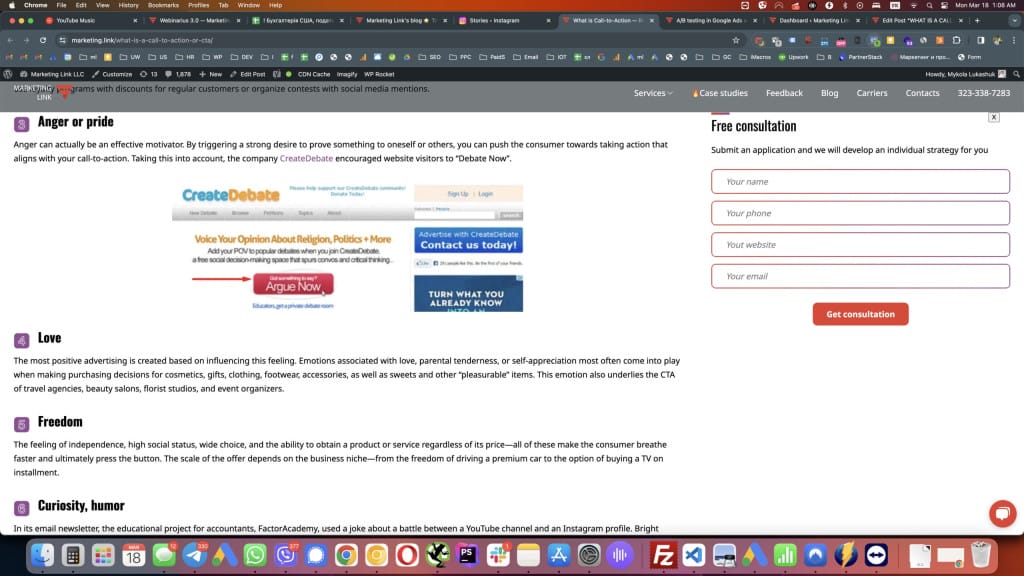Open the chat widget bubble

pos(1001,513)
